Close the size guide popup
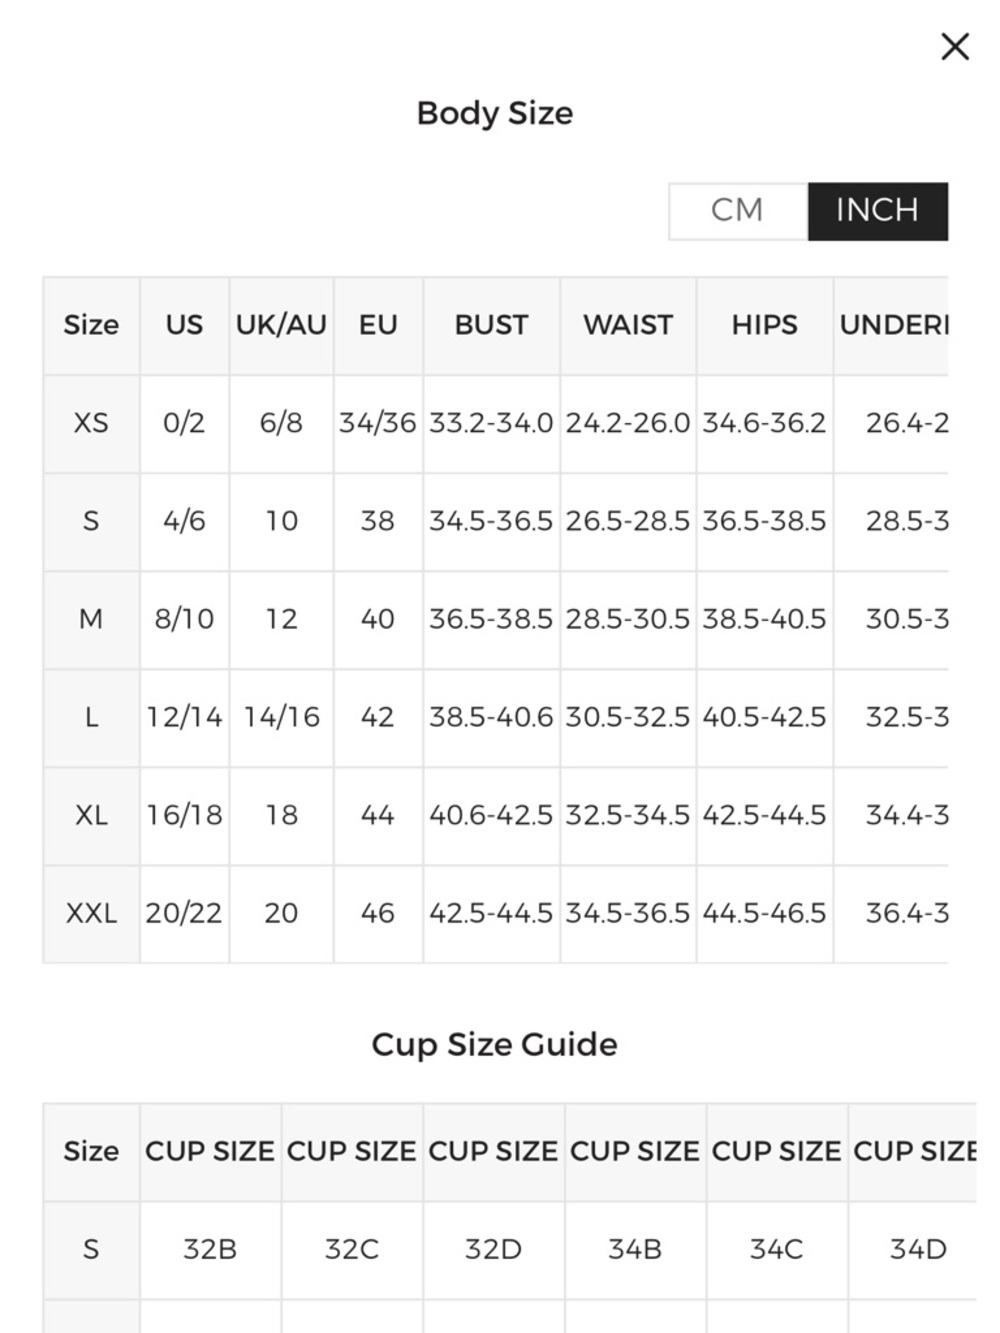 click(955, 46)
